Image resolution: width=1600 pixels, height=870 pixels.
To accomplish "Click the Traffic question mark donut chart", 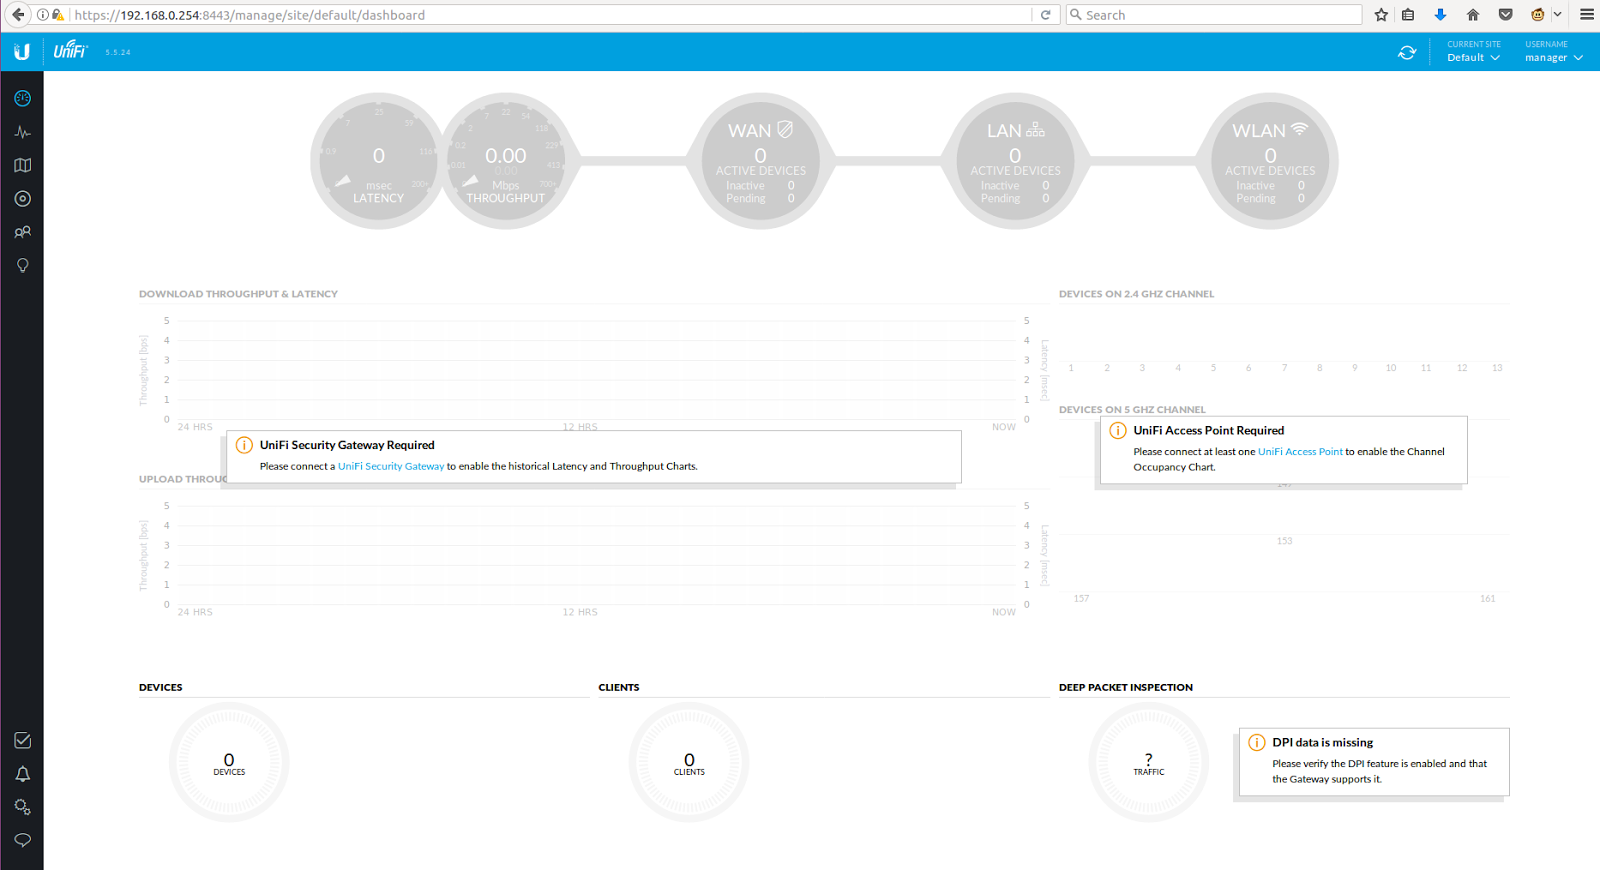I will tap(1149, 763).
